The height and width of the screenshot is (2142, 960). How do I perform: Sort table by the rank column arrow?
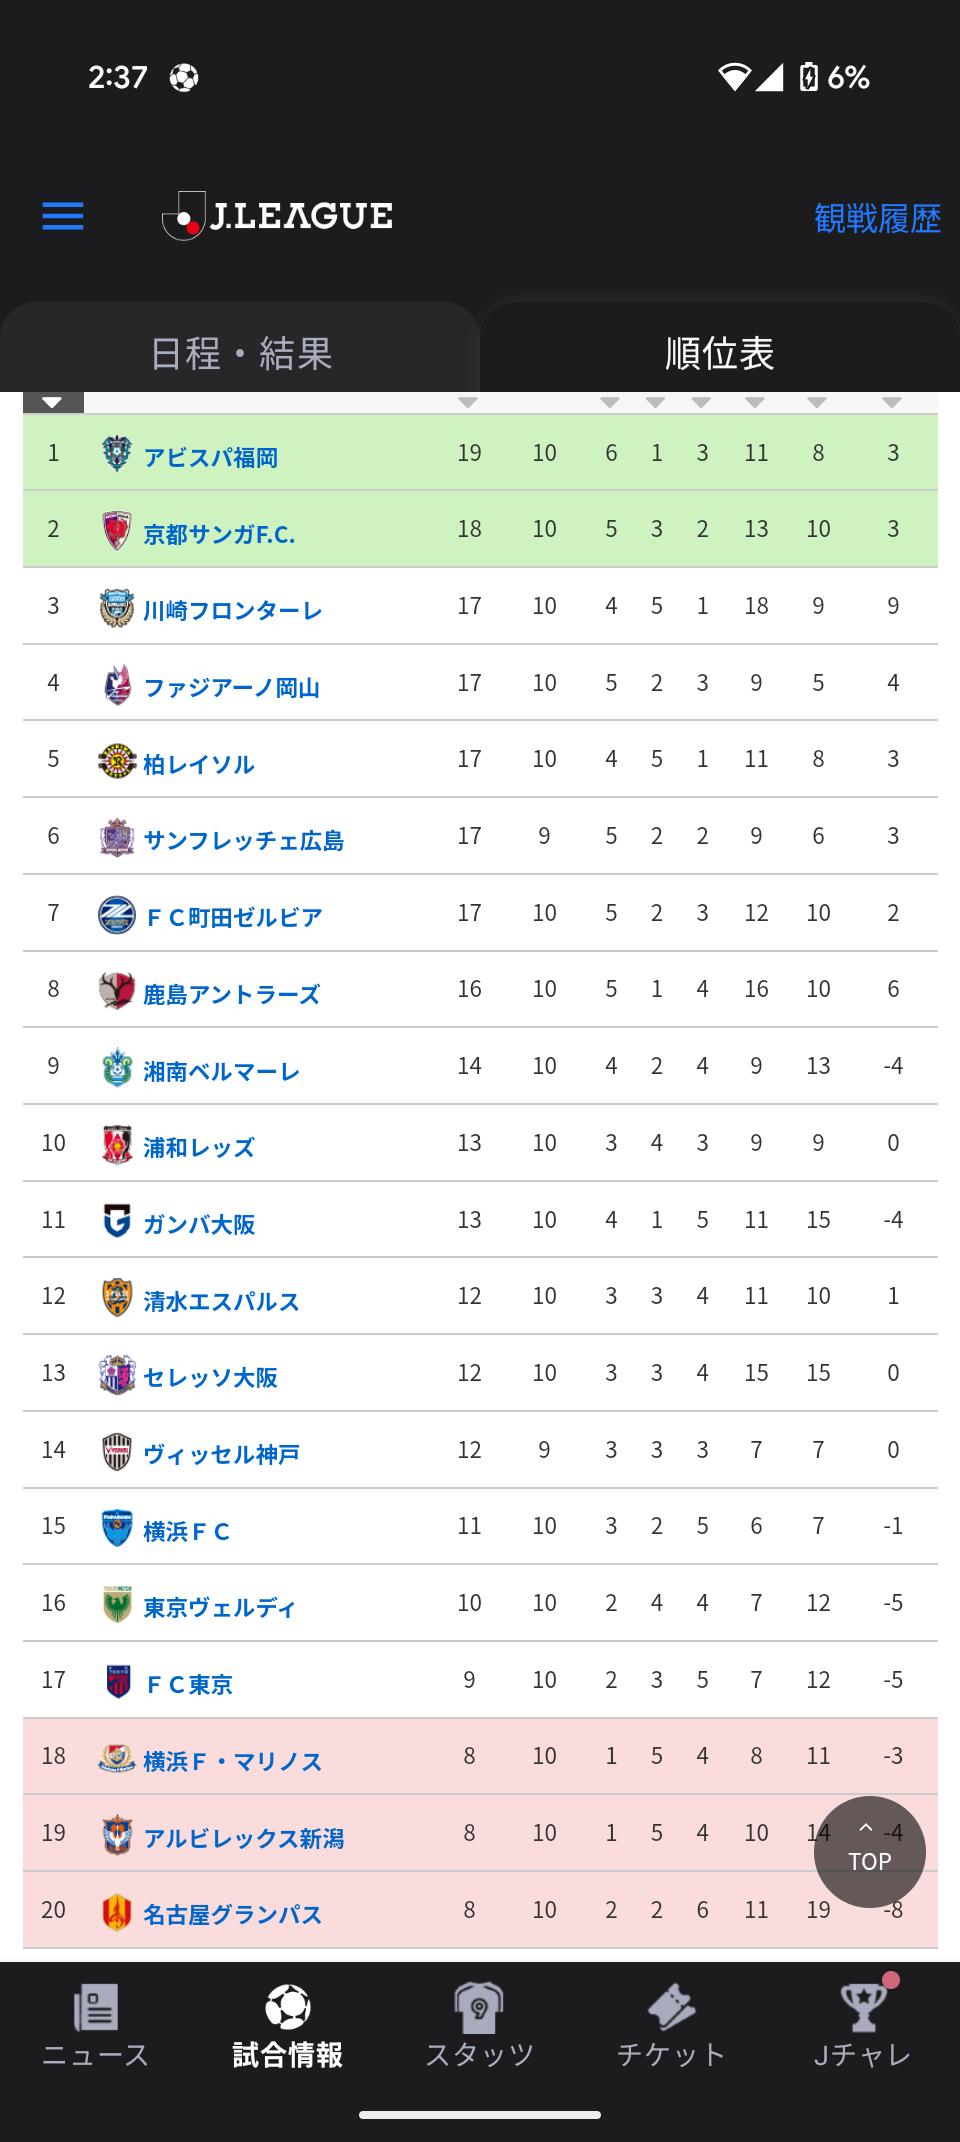53,402
